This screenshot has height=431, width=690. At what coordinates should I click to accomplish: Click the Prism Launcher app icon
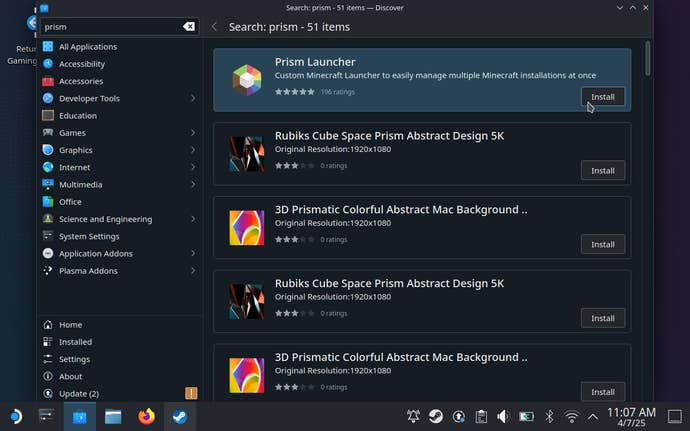point(246,80)
